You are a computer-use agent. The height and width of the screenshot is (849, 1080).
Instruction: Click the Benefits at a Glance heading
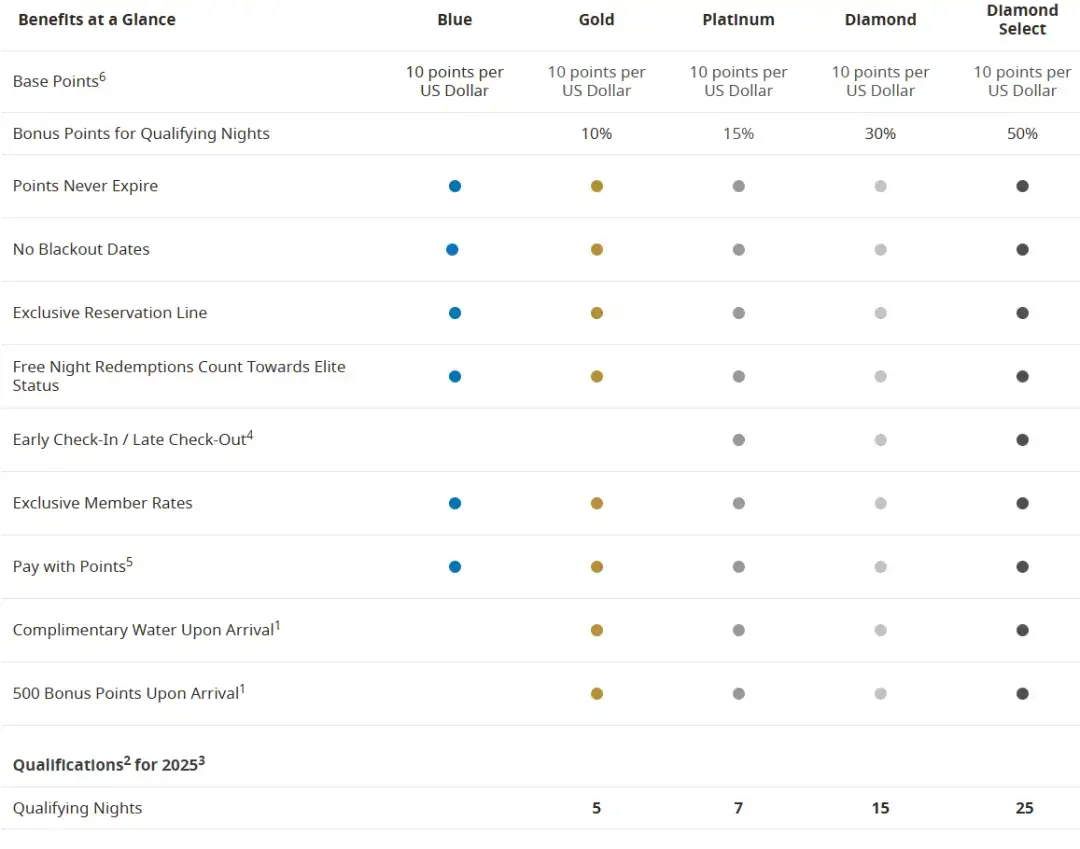coord(97,20)
